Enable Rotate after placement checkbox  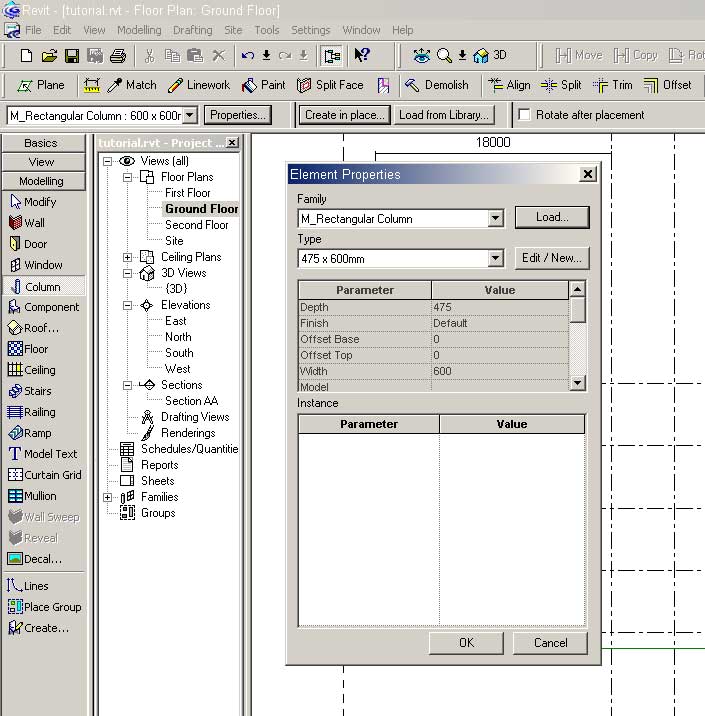tap(525, 114)
